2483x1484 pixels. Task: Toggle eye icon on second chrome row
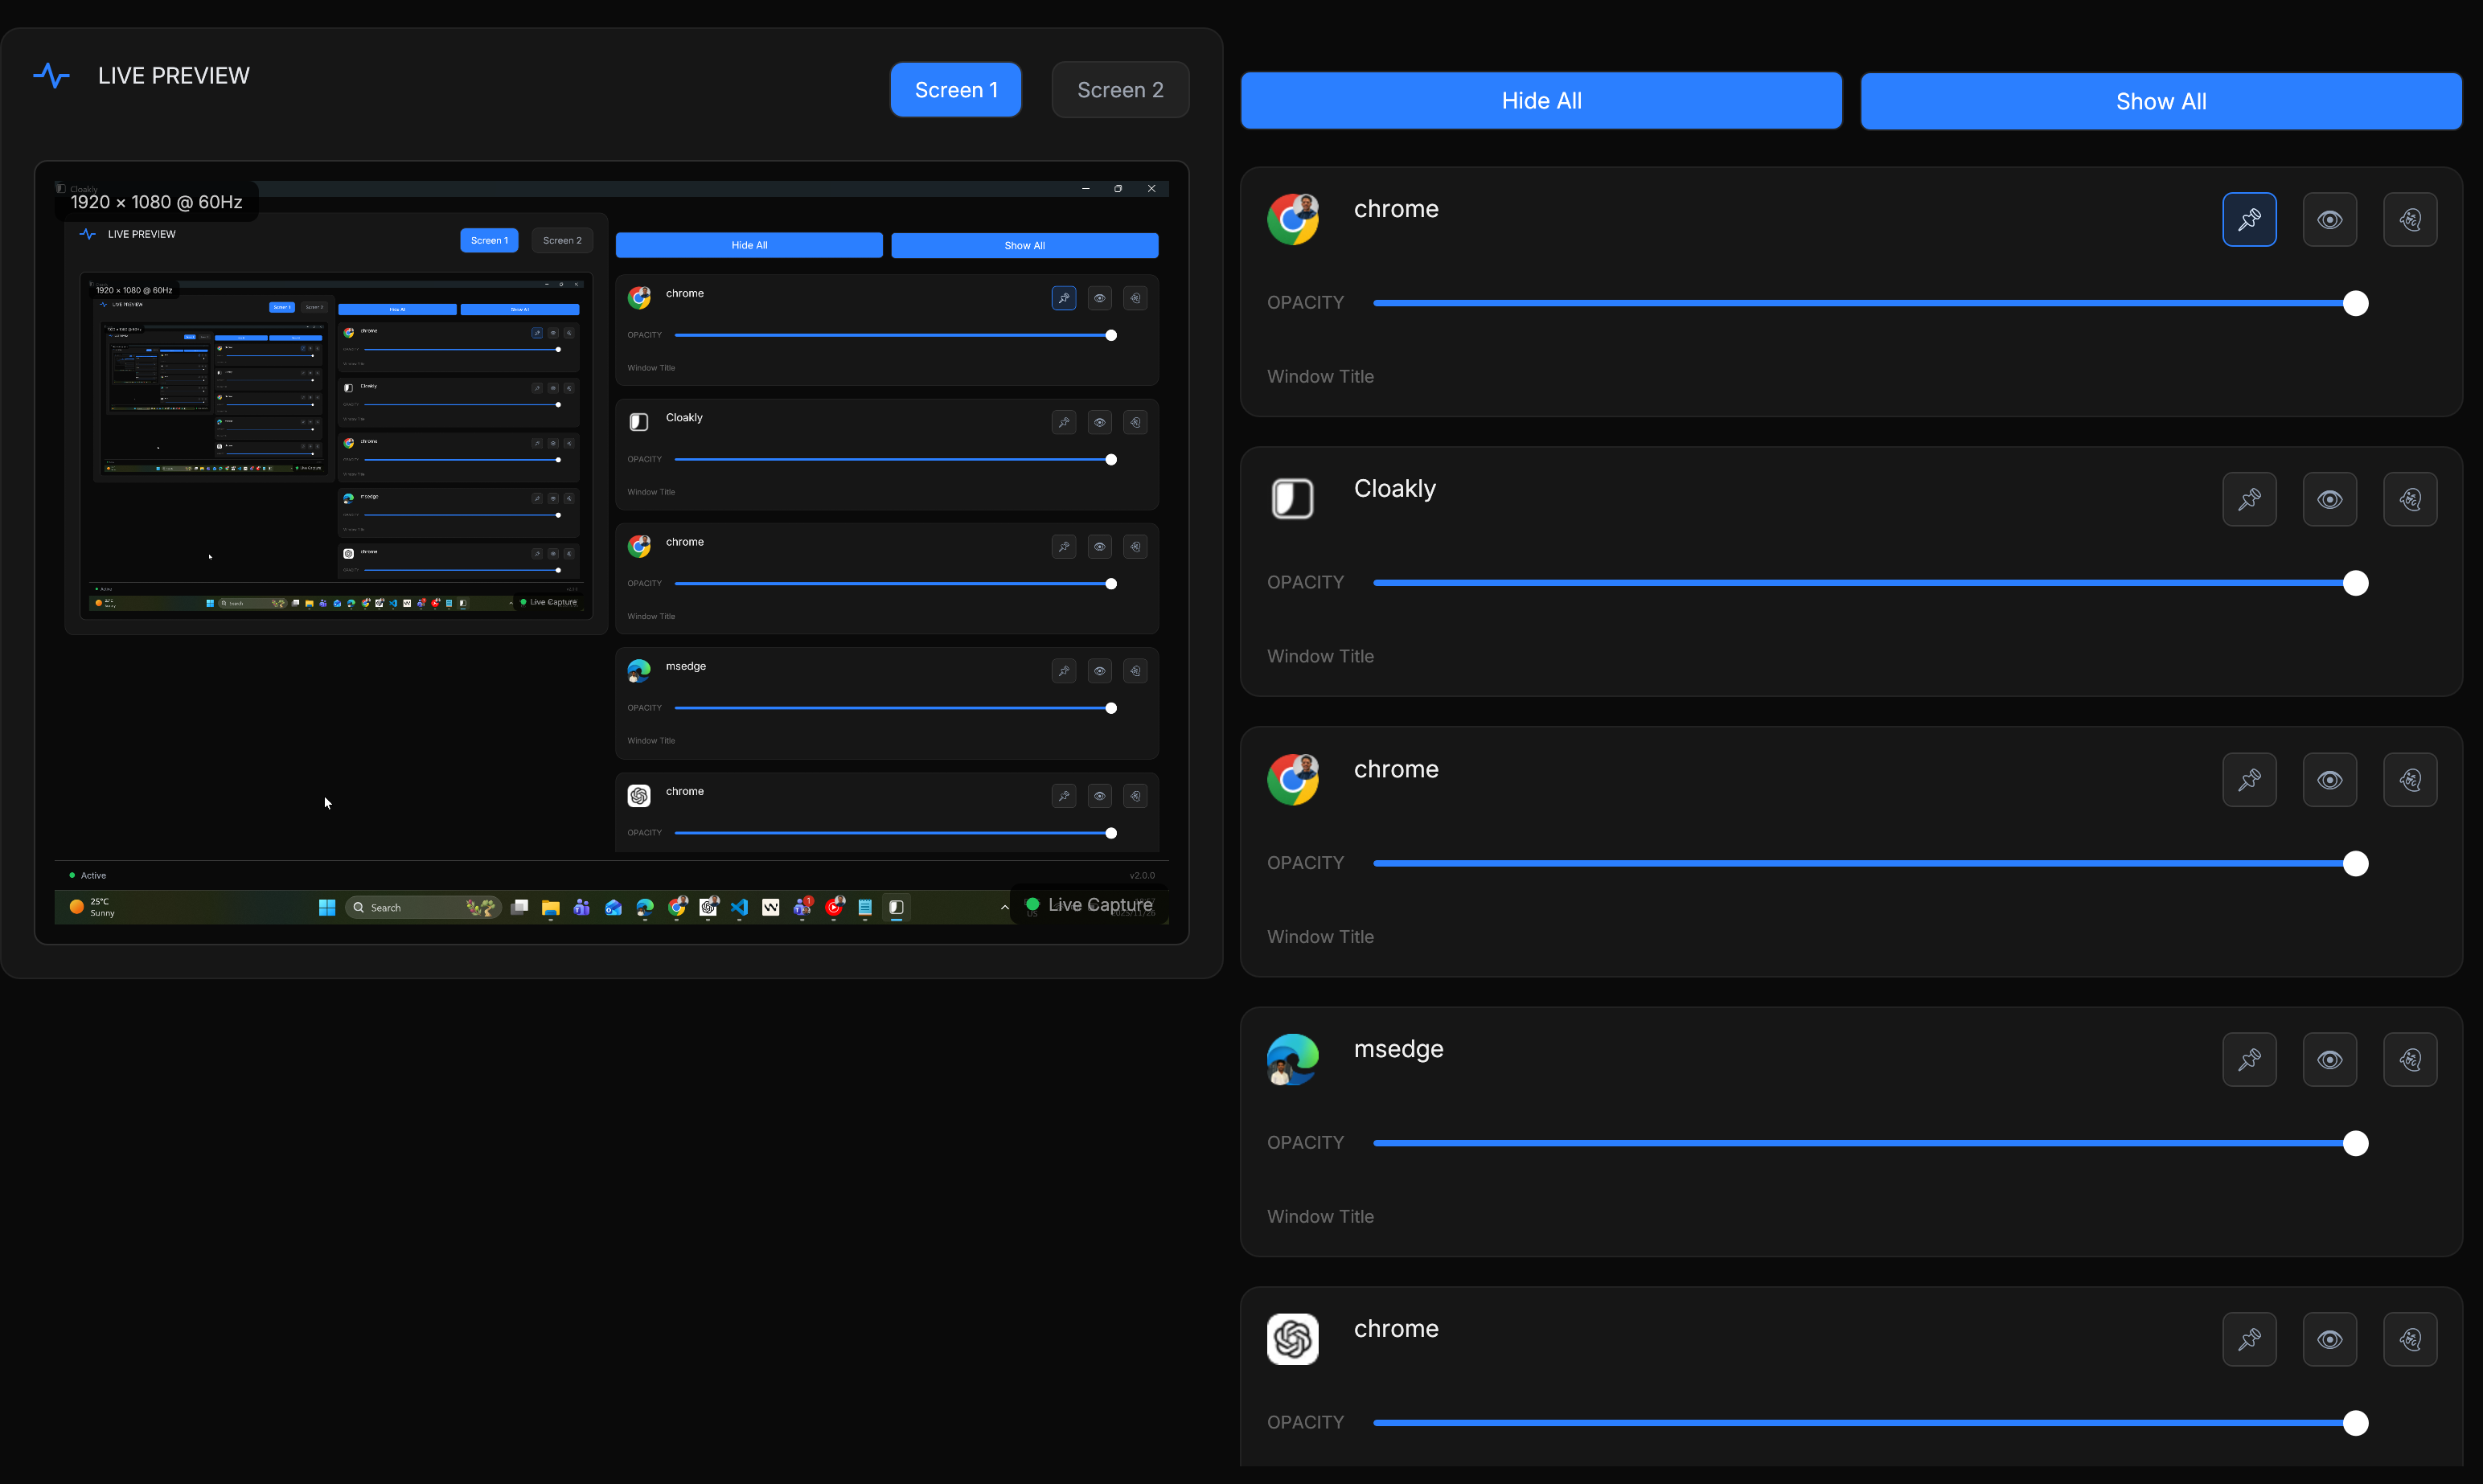(2329, 779)
